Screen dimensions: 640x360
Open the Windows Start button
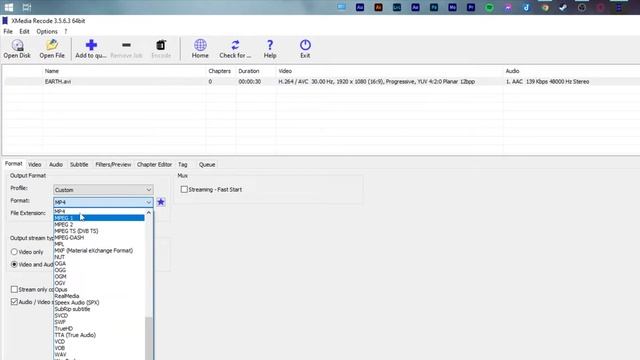[x=9, y=7]
